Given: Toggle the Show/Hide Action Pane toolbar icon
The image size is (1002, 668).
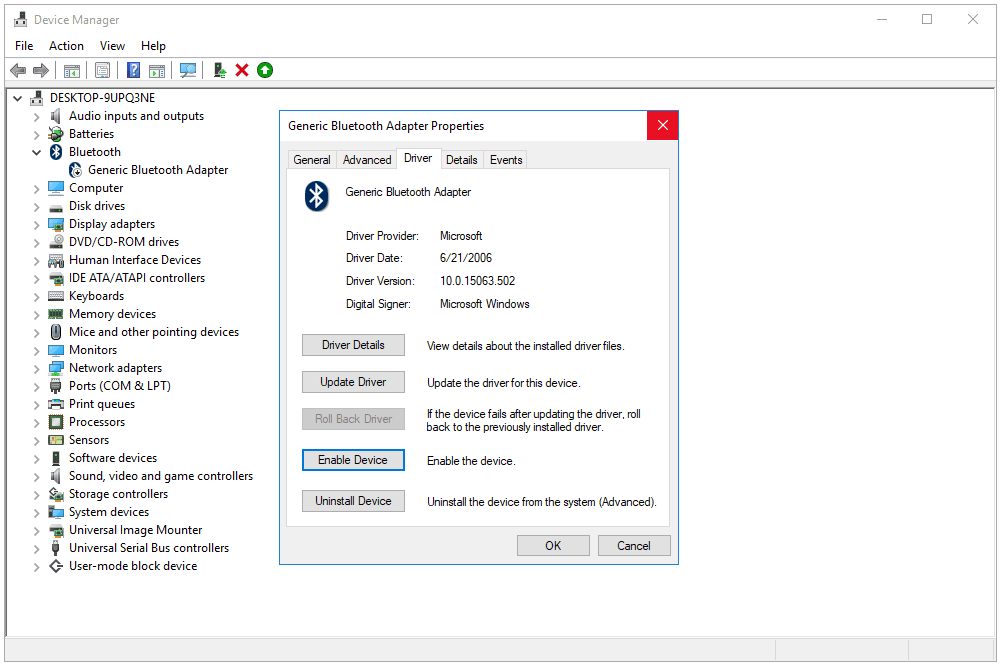Looking at the screenshot, I should (157, 70).
